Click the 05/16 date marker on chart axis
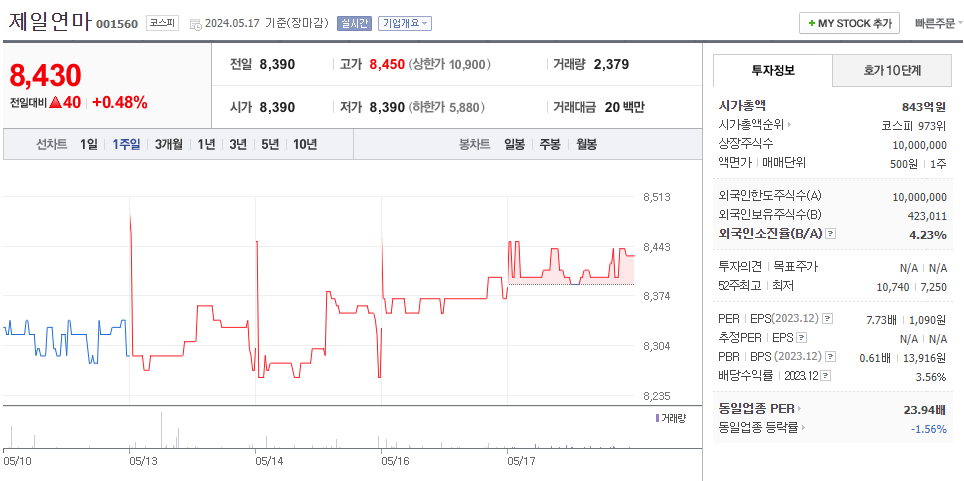Viewport: 964px width, 481px height. coord(397,460)
